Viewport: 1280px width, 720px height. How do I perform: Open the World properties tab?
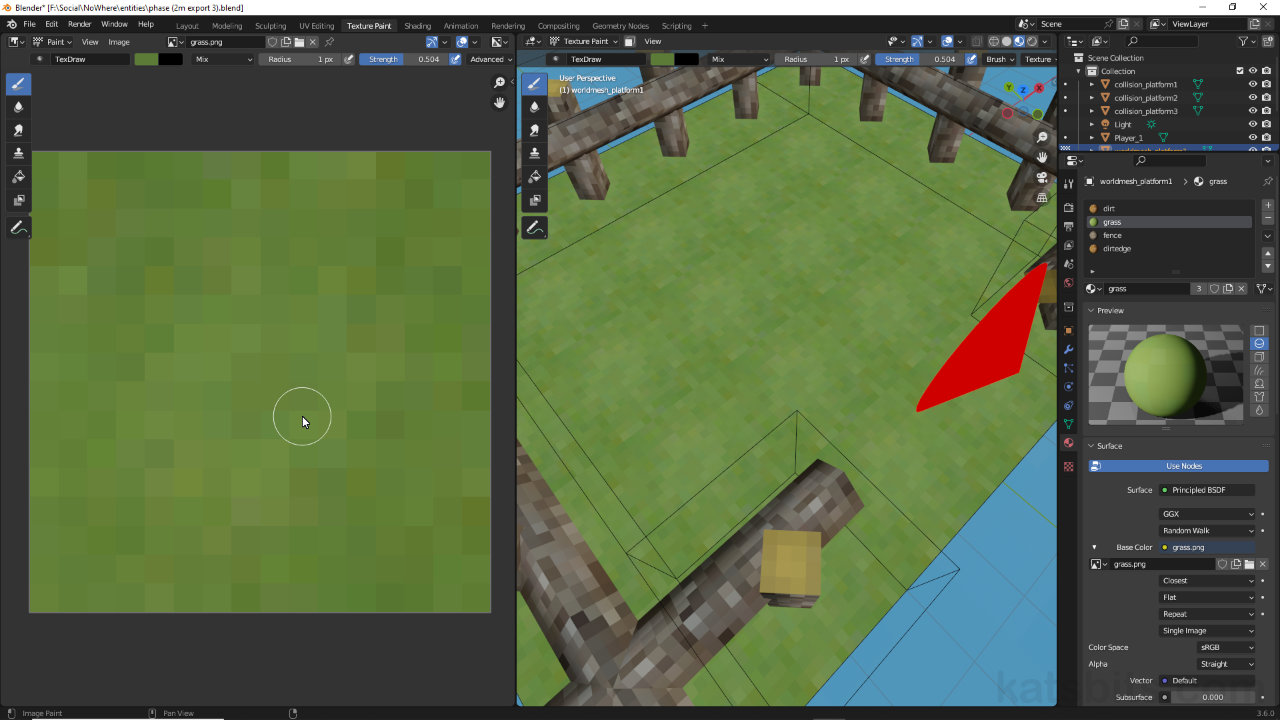tap(1068, 283)
